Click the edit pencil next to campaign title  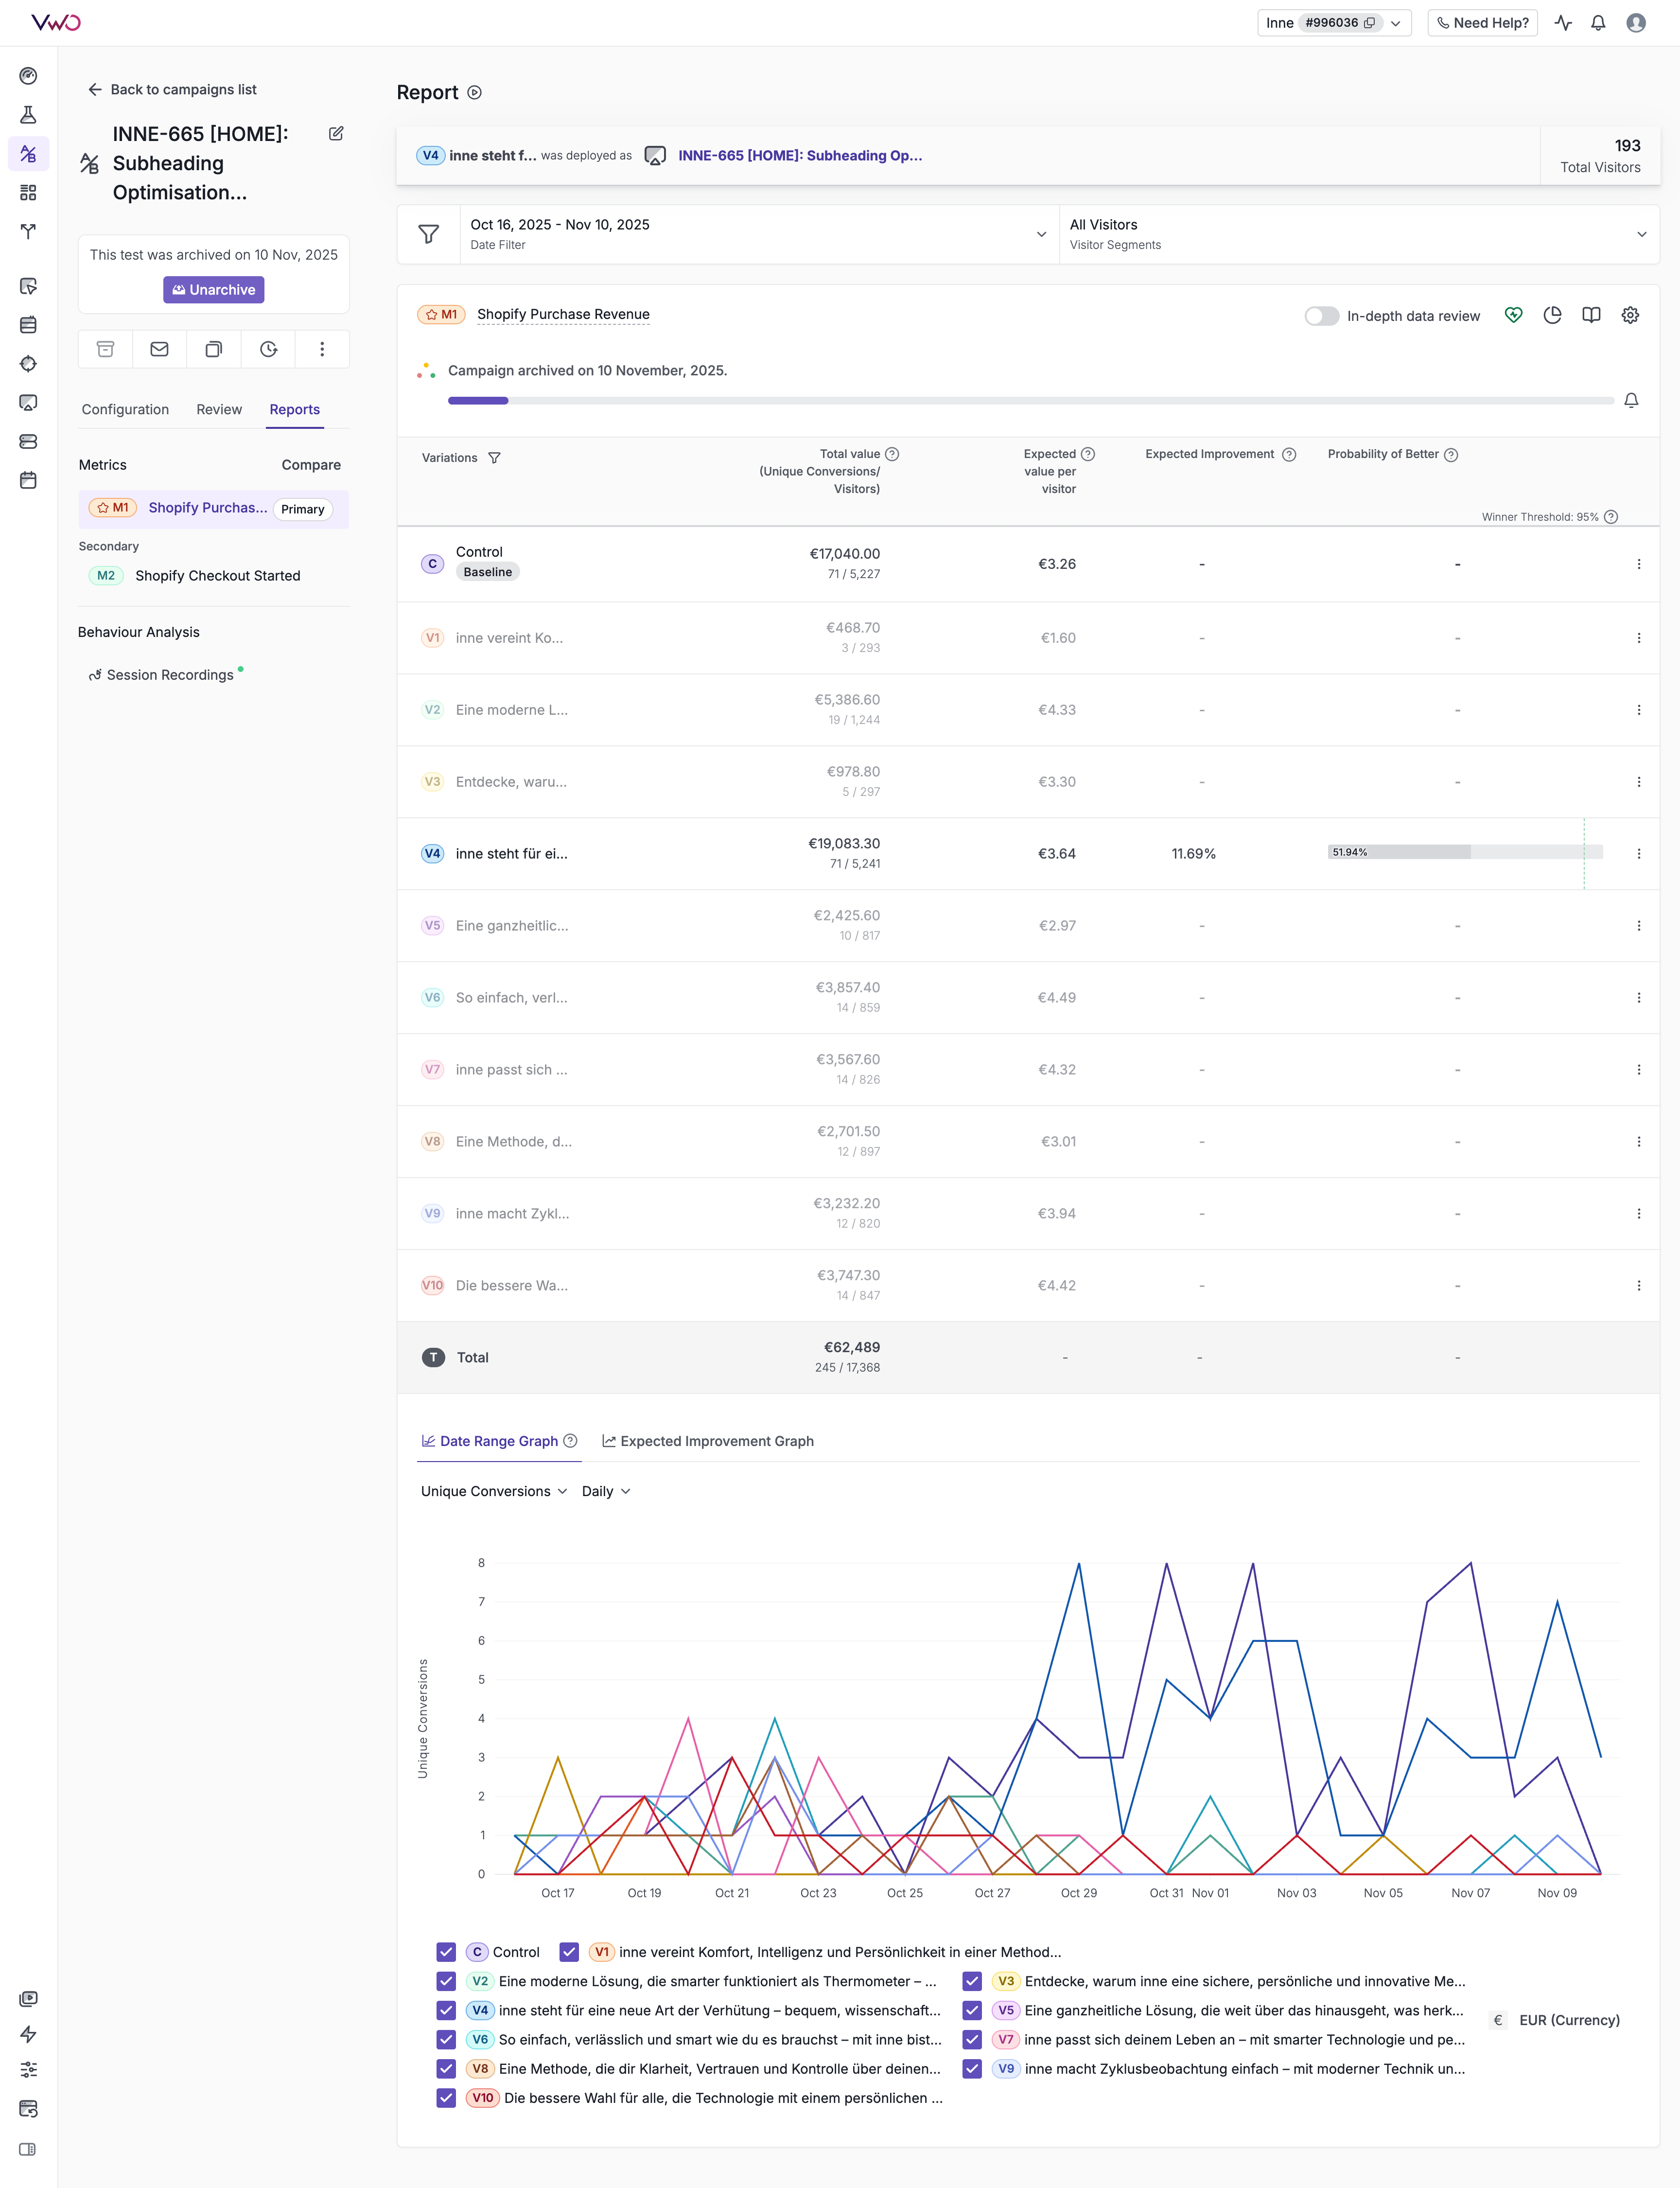click(x=336, y=134)
